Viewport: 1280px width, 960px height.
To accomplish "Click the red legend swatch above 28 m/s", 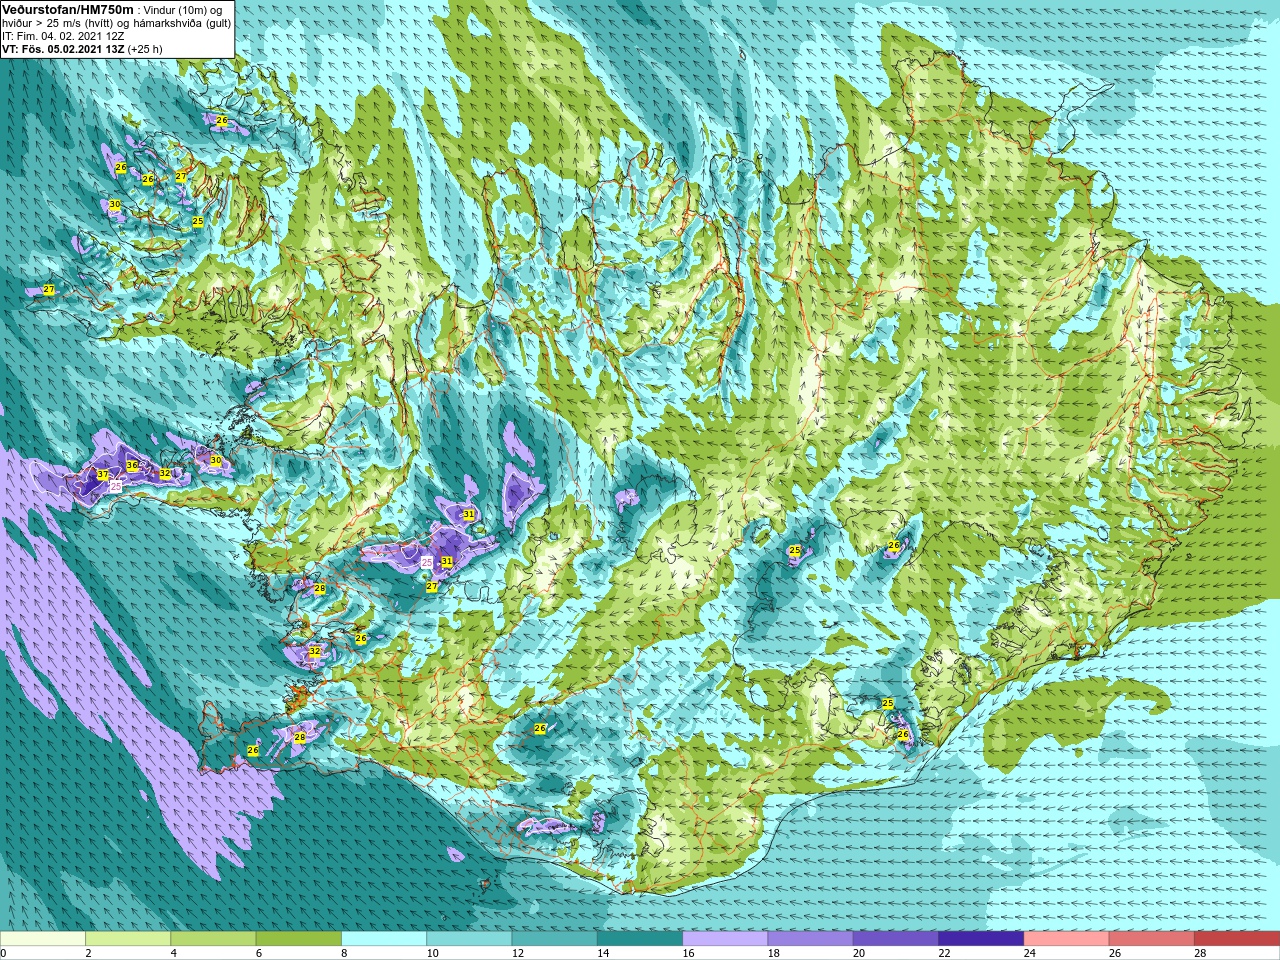I will pos(1237,938).
